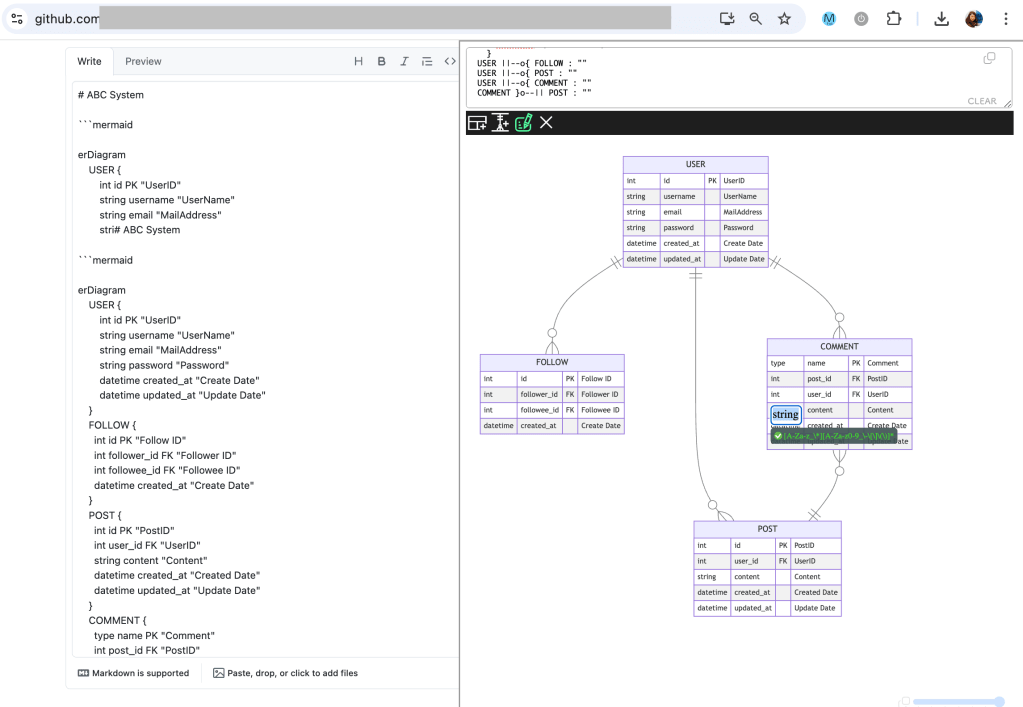Toggle bold formatting in markdown toolbar
The height and width of the screenshot is (707, 1023).
pos(382,62)
